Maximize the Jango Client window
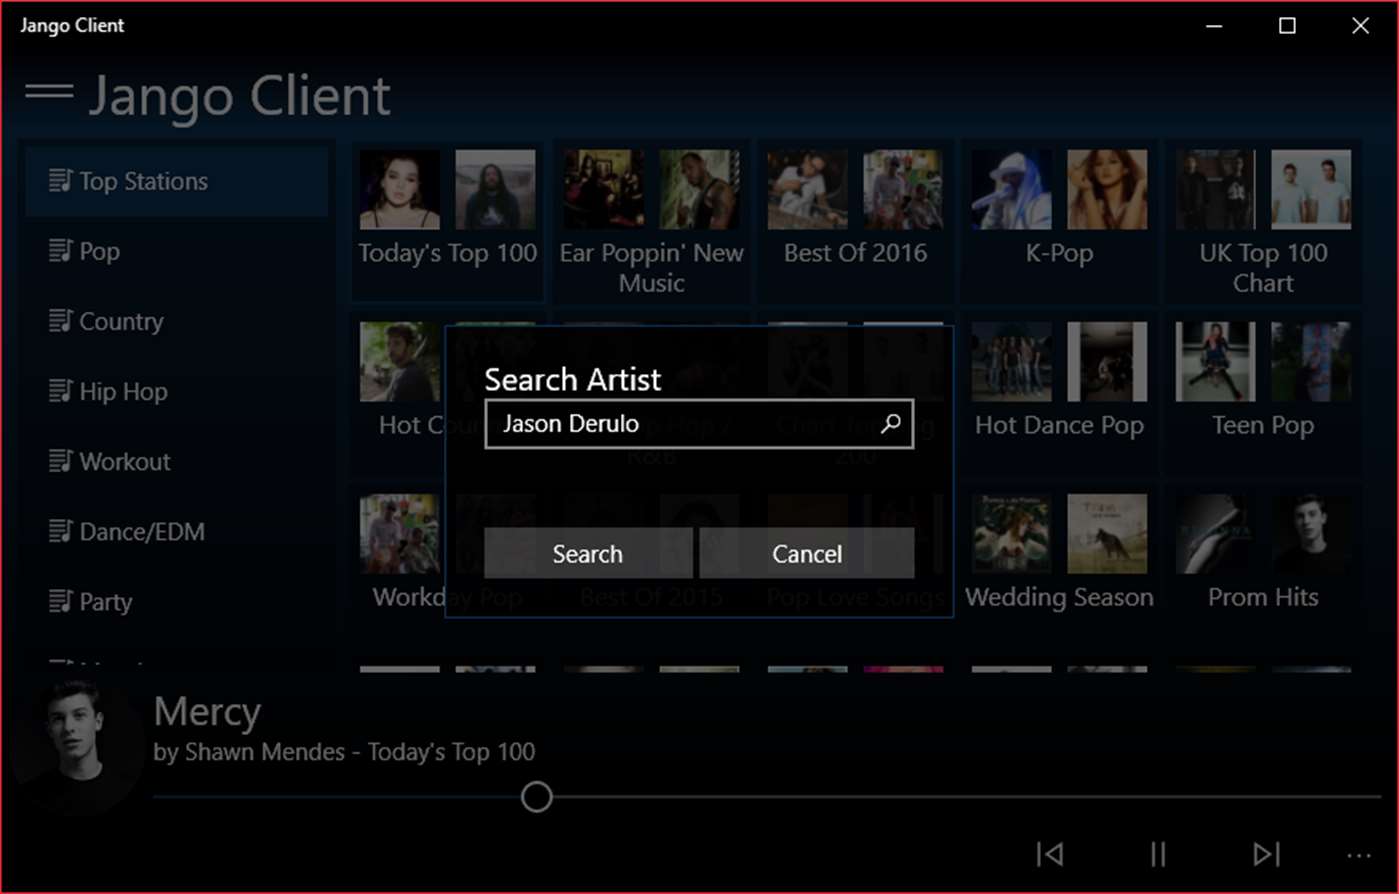This screenshot has width=1399, height=894. pyautogui.click(x=1288, y=26)
